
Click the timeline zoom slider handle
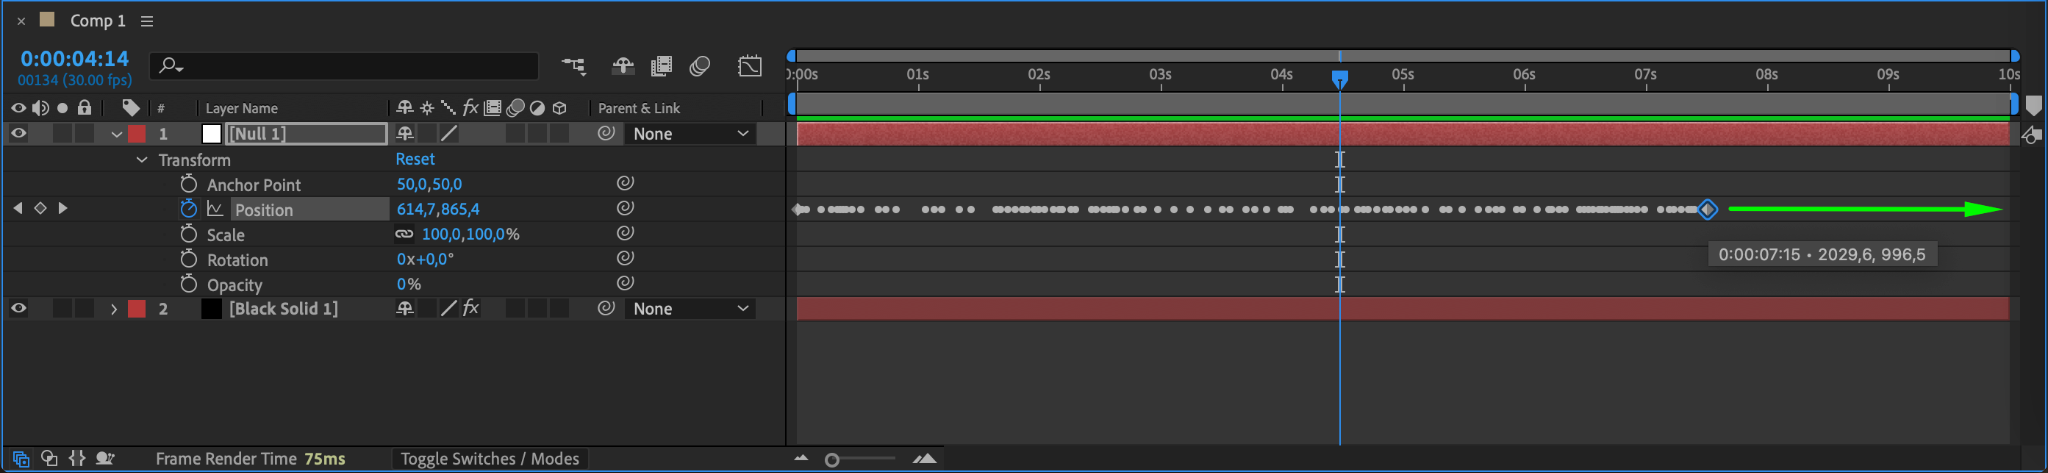(x=832, y=460)
